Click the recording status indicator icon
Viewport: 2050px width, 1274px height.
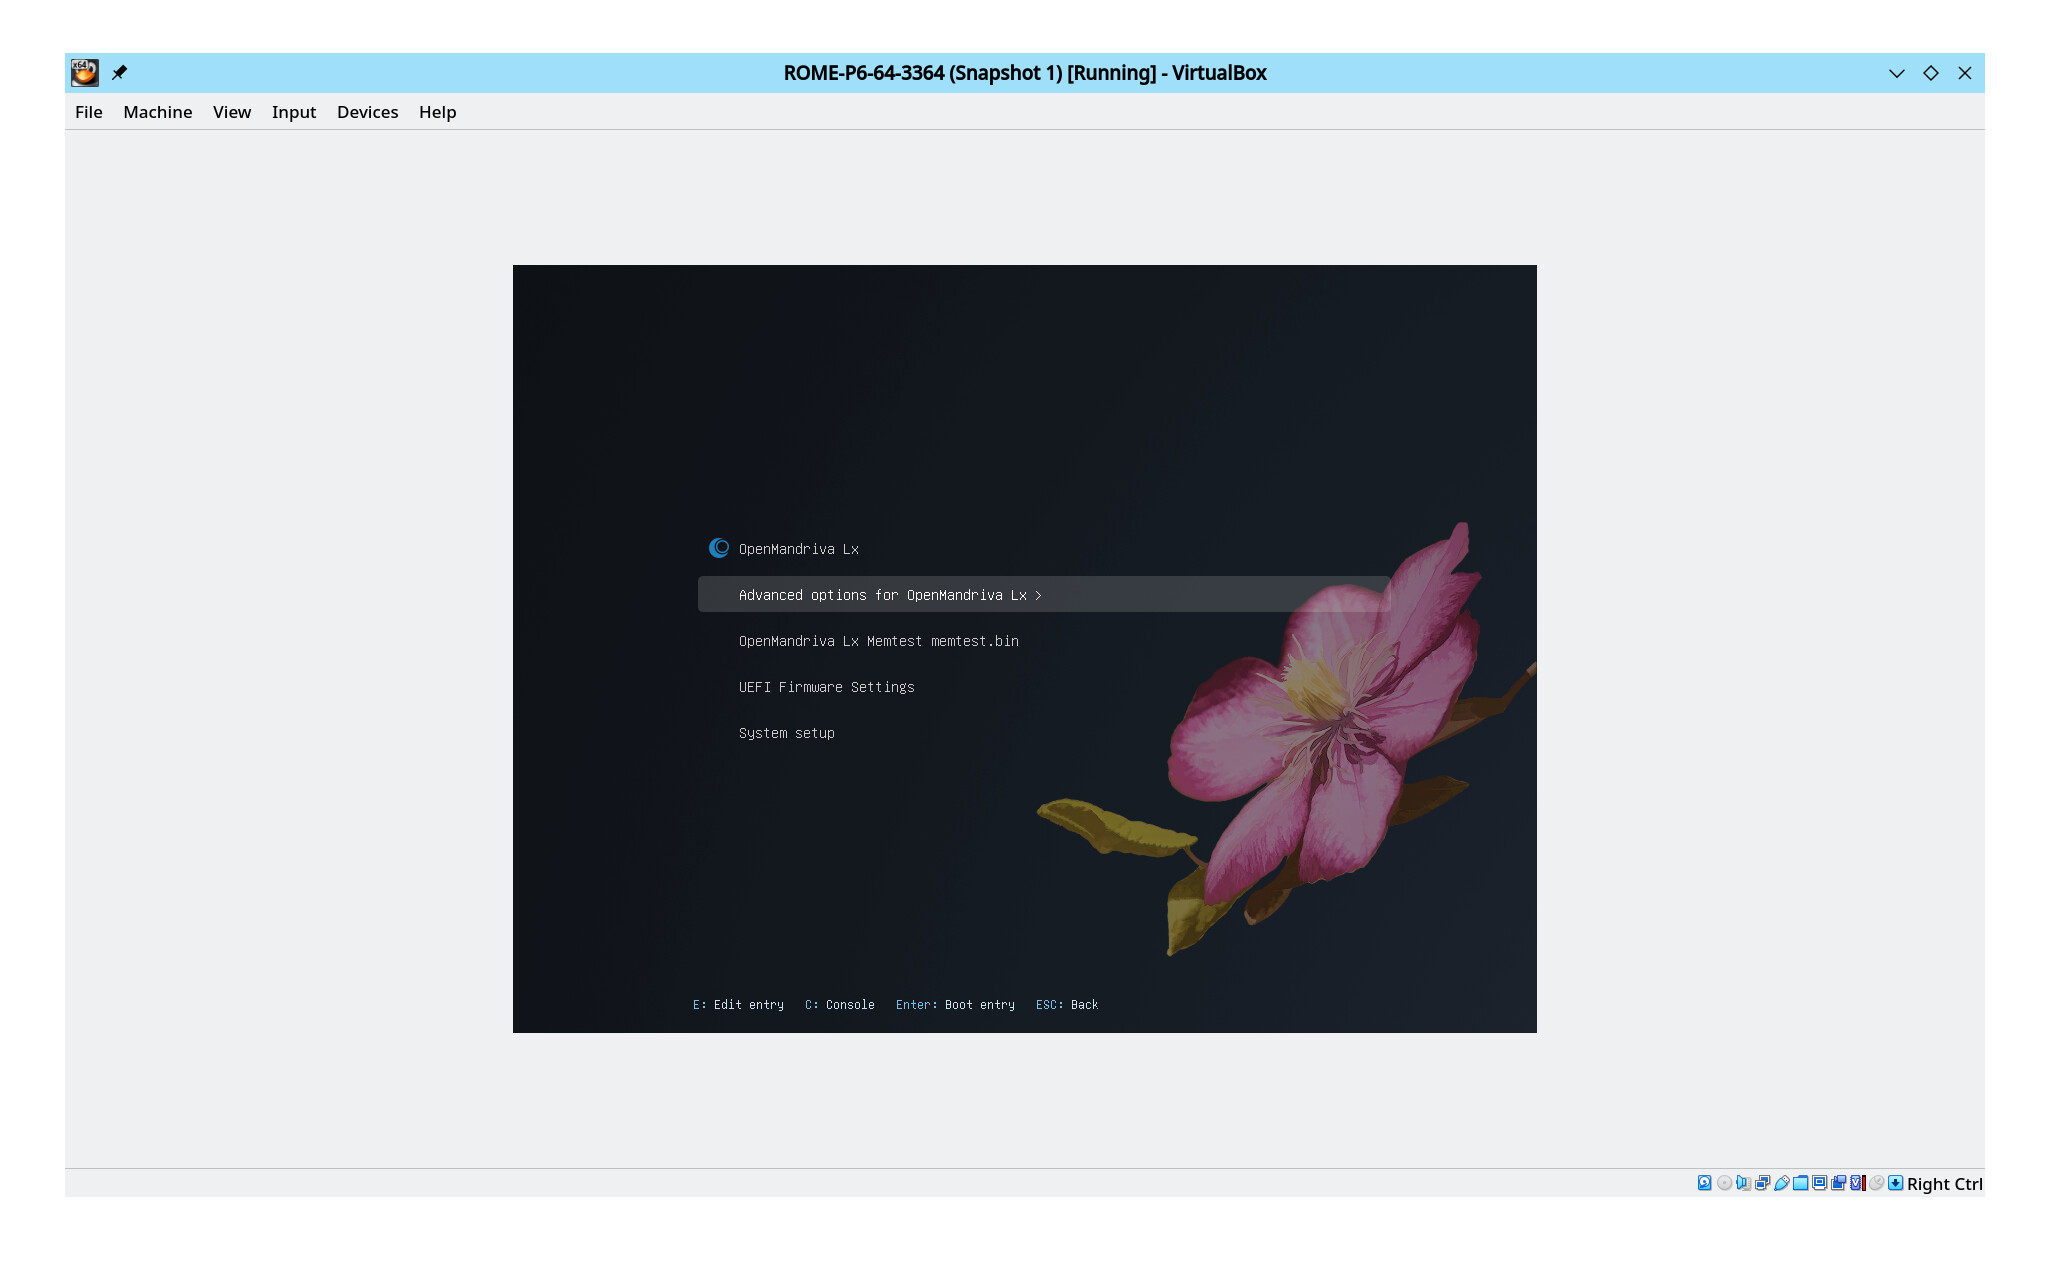point(1838,1183)
